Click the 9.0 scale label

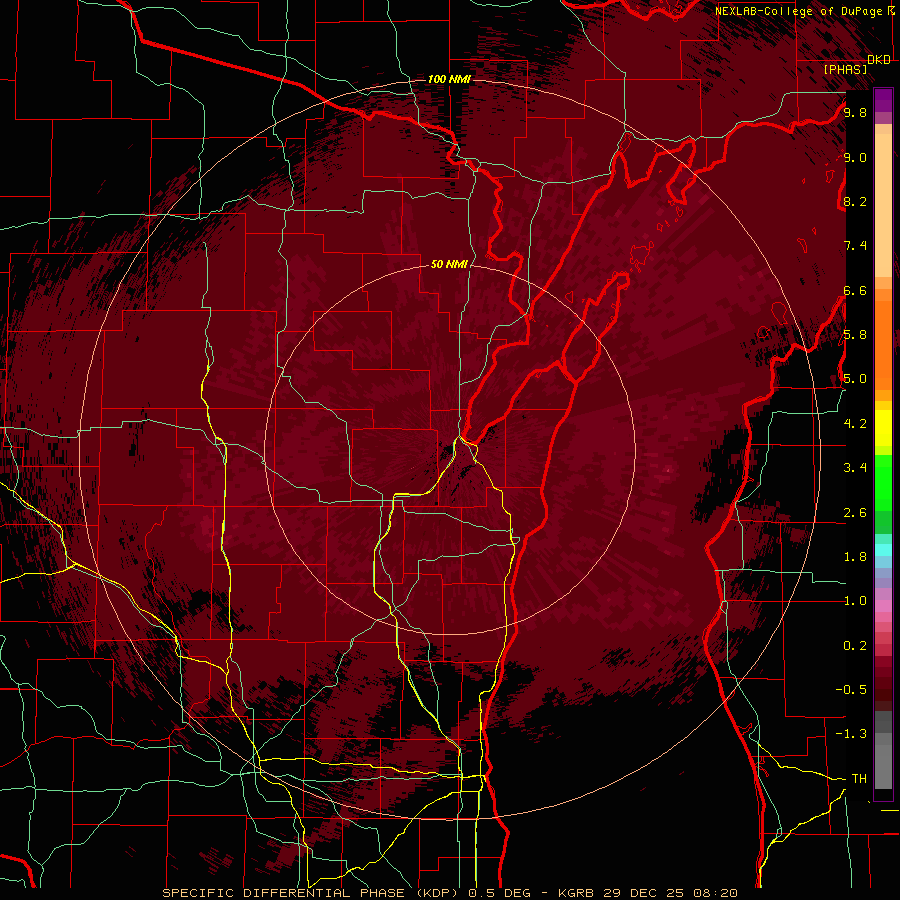pyautogui.click(x=855, y=157)
